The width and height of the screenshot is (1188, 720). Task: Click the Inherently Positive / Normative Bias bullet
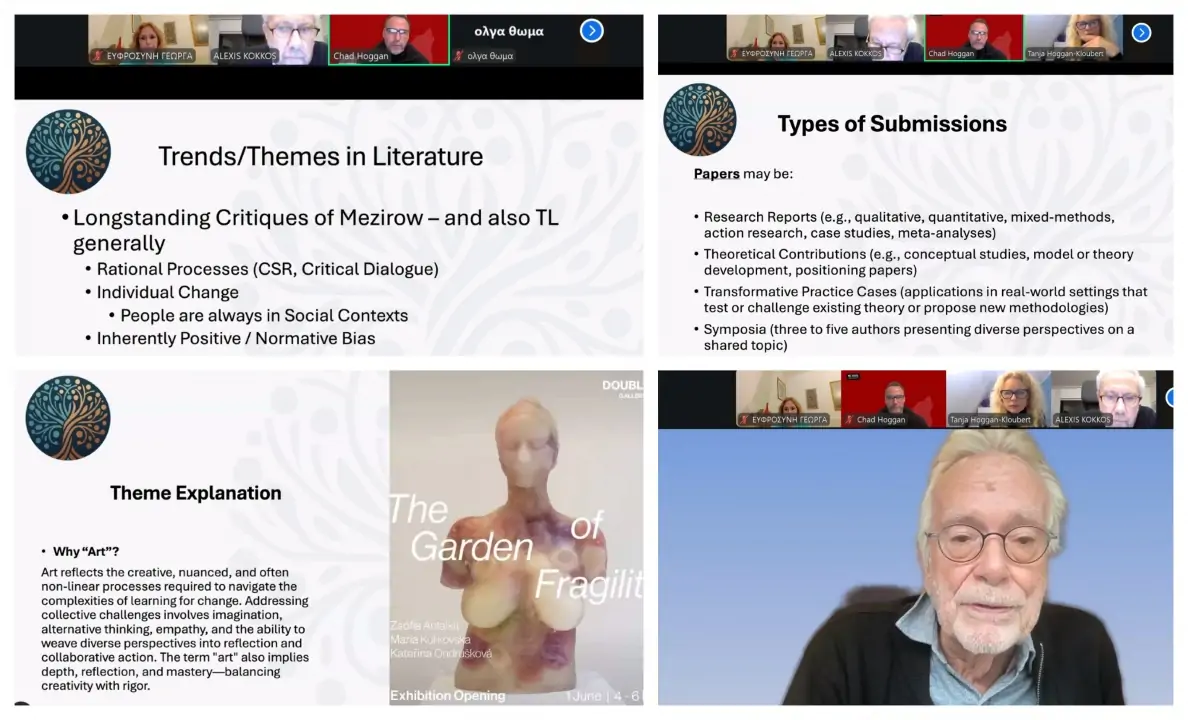(236, 338)
